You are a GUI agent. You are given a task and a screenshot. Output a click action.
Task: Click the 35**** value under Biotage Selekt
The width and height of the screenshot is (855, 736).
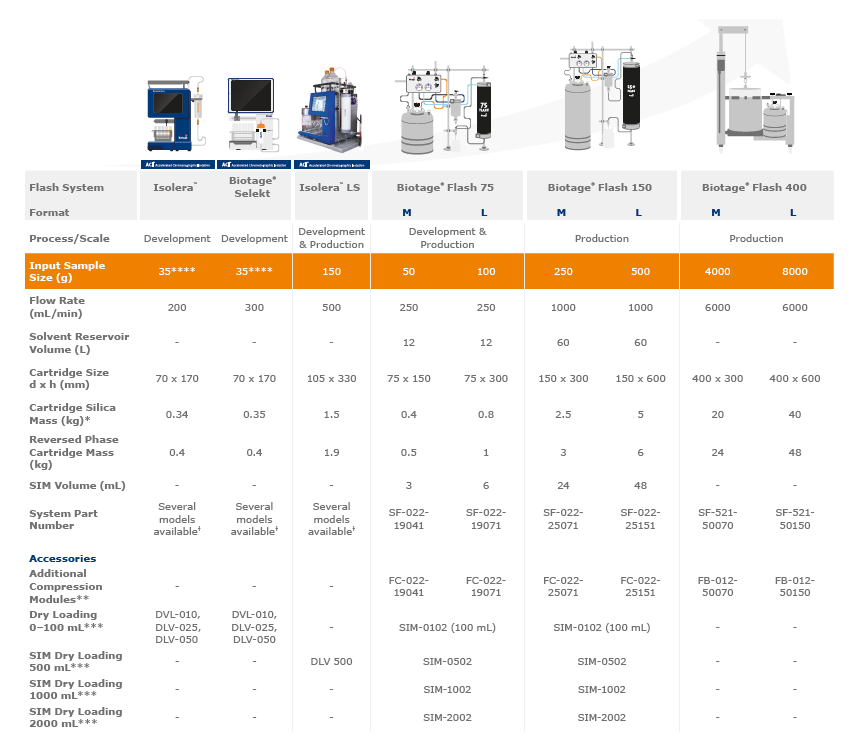tap(253, 271)
